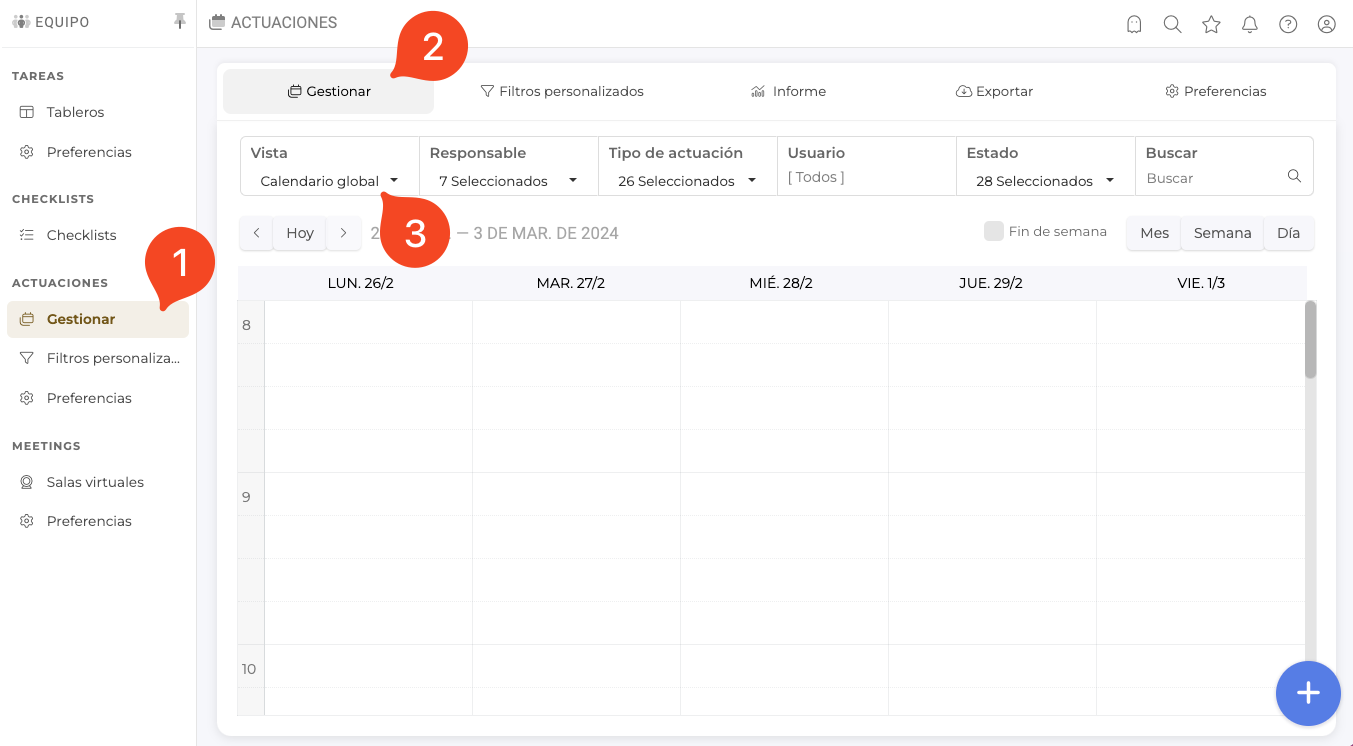Click the VIE. 1/3 column header

(1201, 283)
